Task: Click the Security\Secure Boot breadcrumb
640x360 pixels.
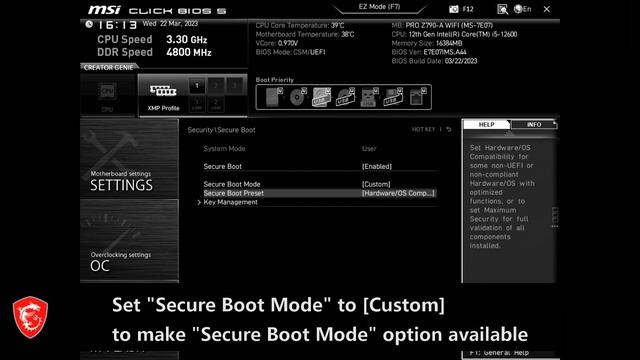Action: [x=221, y=130]
